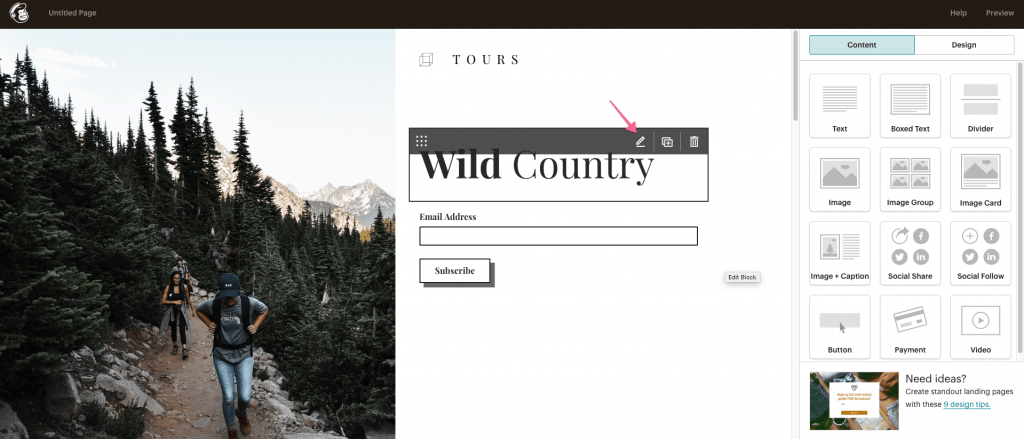Switch to the Content tab

pyautogui.click(x=861, y=45)
